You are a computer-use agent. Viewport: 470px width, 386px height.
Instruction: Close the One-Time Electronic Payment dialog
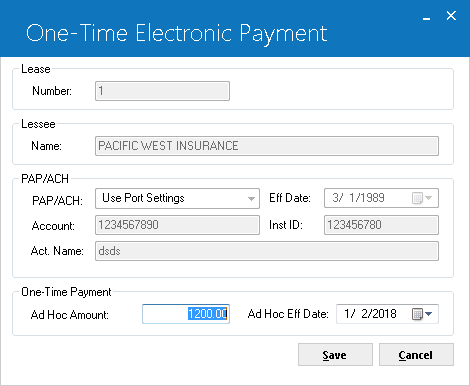pos(451,15)
